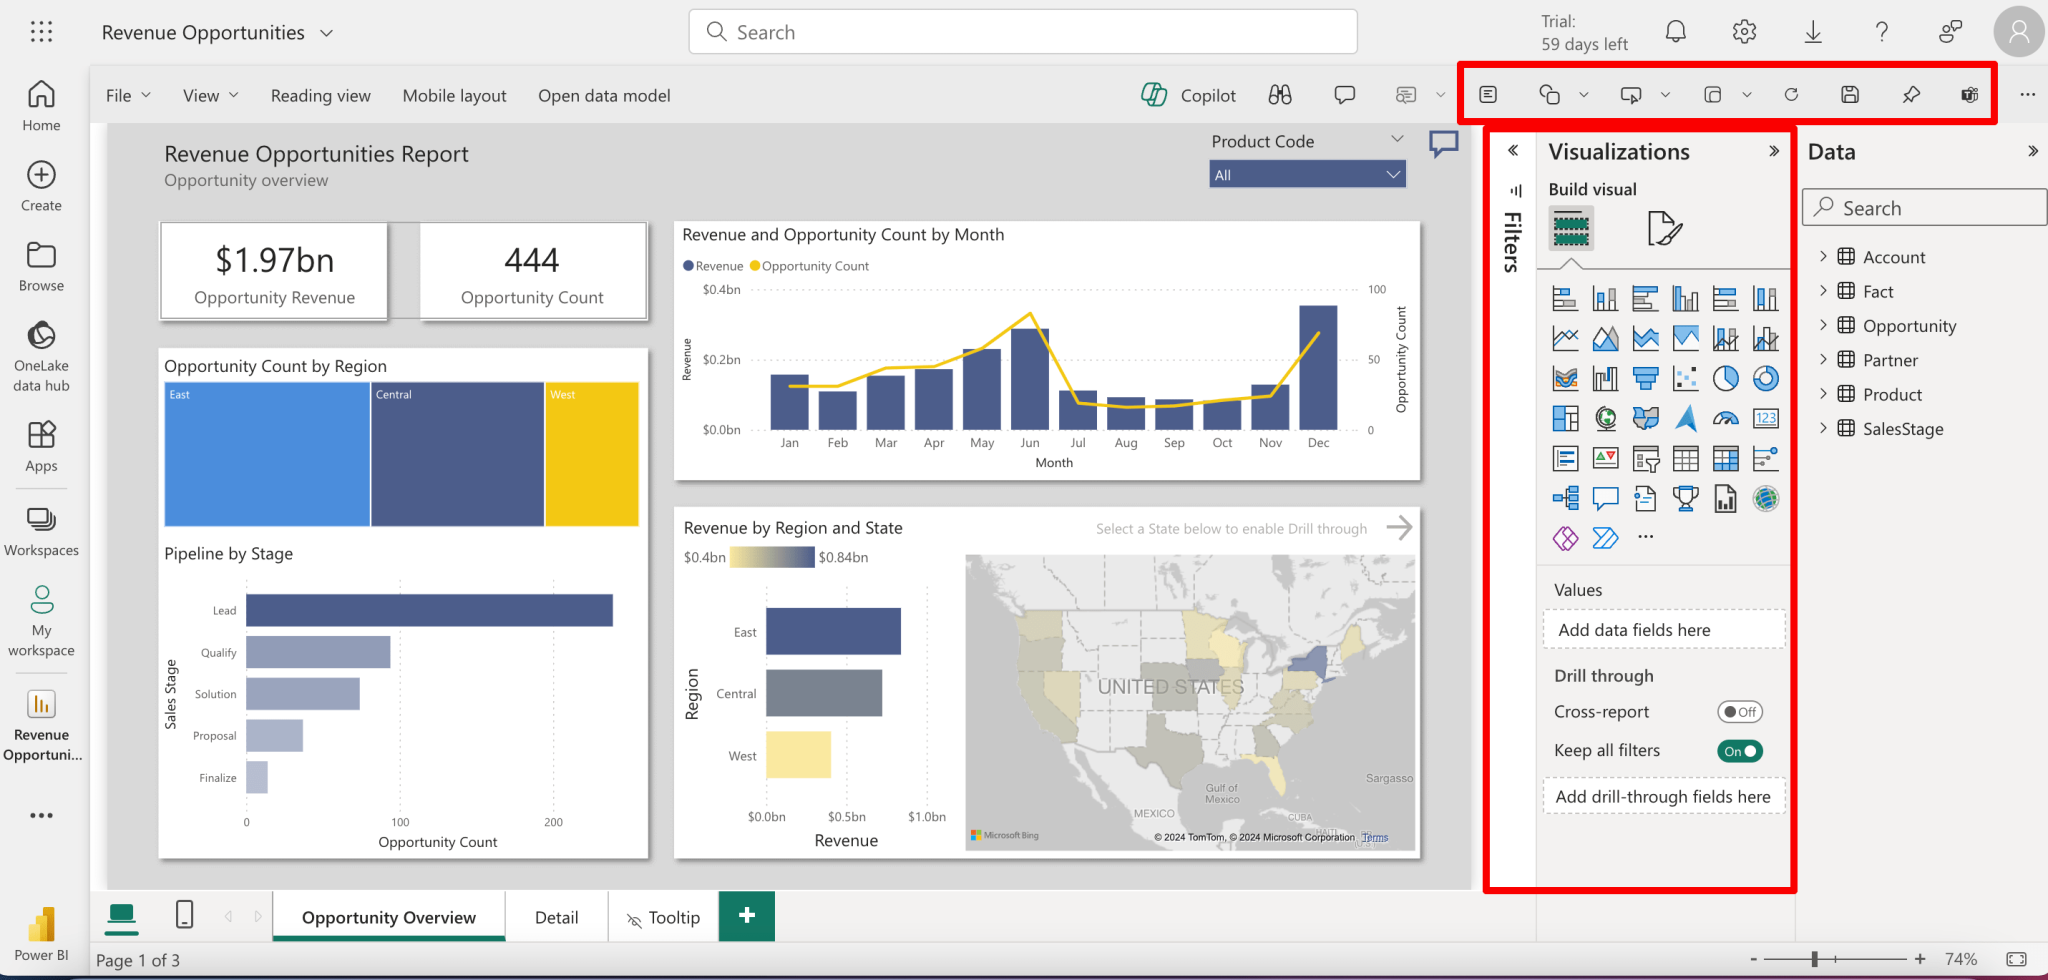Switch to mobile preview at bottom left
This screenshot has height=980, width=2048.
184,915
